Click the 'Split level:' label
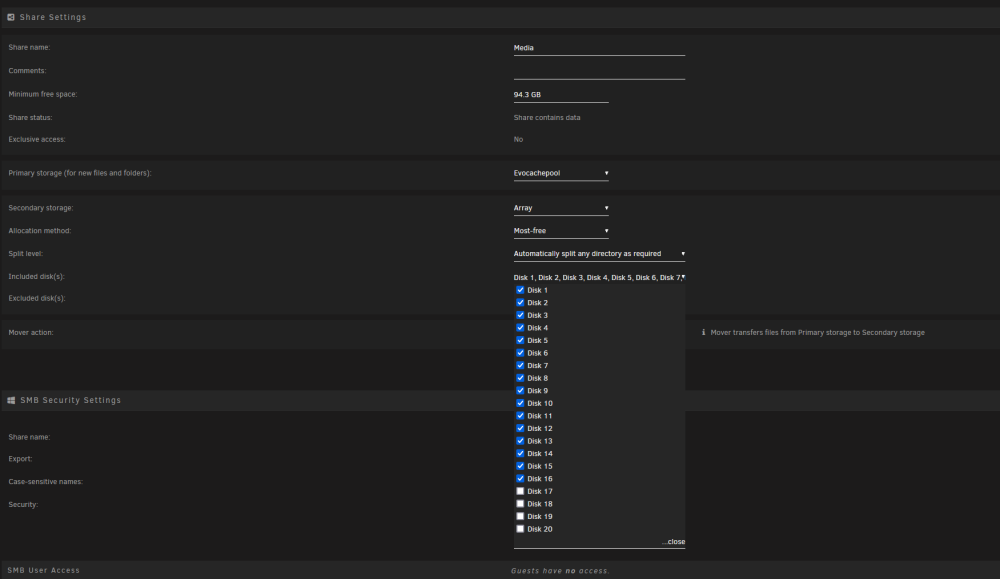 26,253
